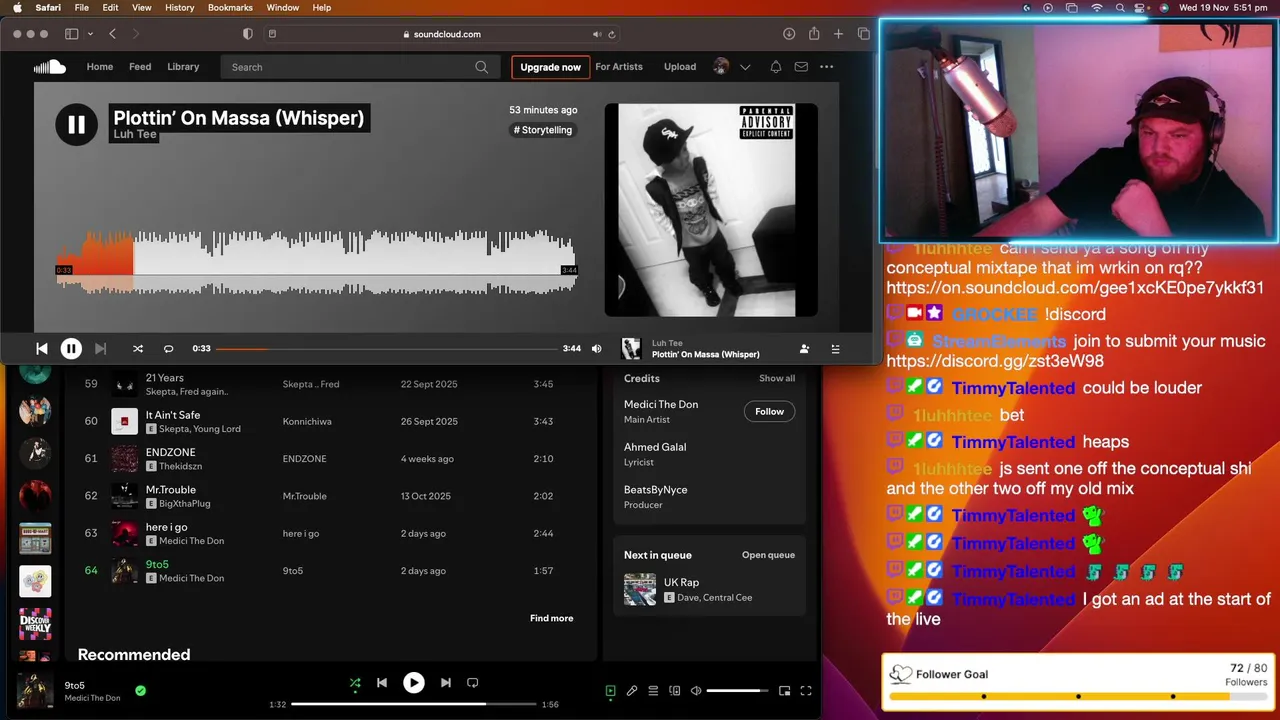Image resolution: width=1280 pixels, height=720 pixels.
Task: Open SoundCloud Feed tab
Action: click(x=140, y=67)
